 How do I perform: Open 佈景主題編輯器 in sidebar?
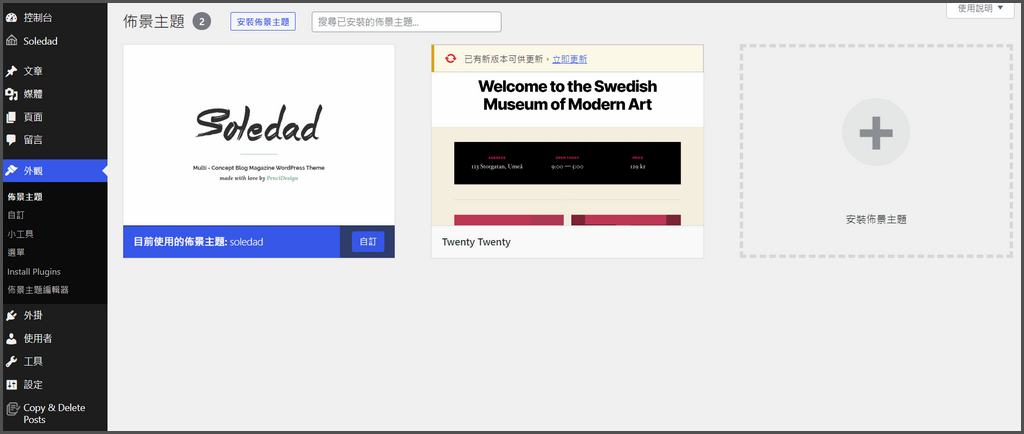coord(38,290)
